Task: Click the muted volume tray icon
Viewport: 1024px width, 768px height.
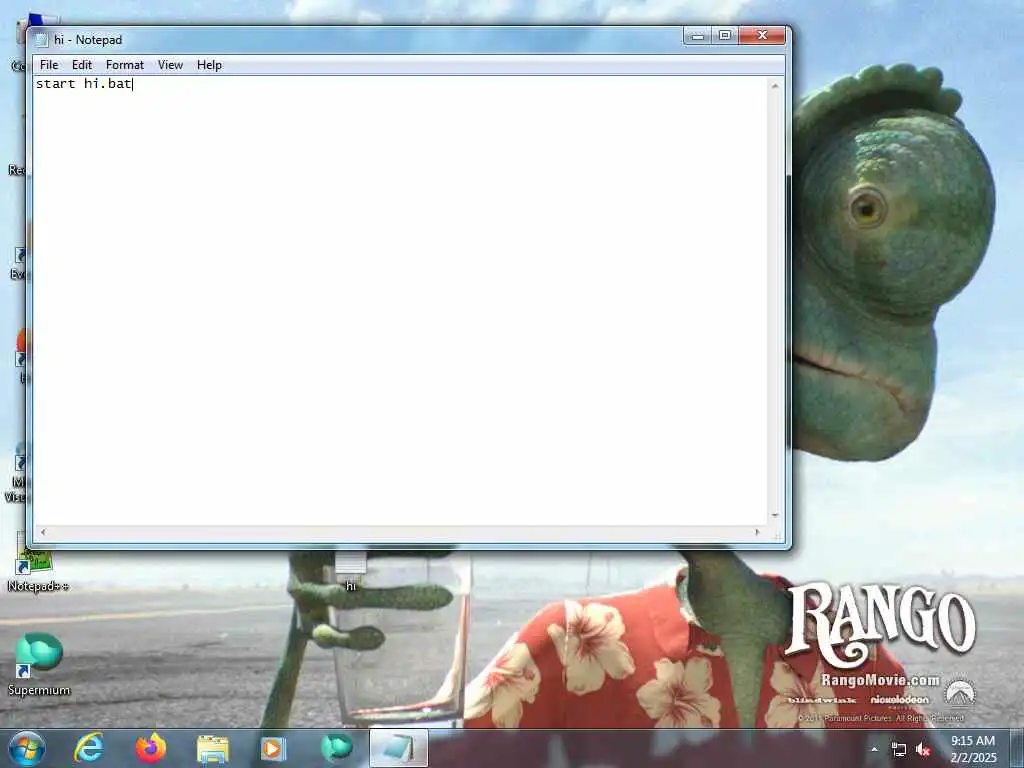Action: [923, 750]
